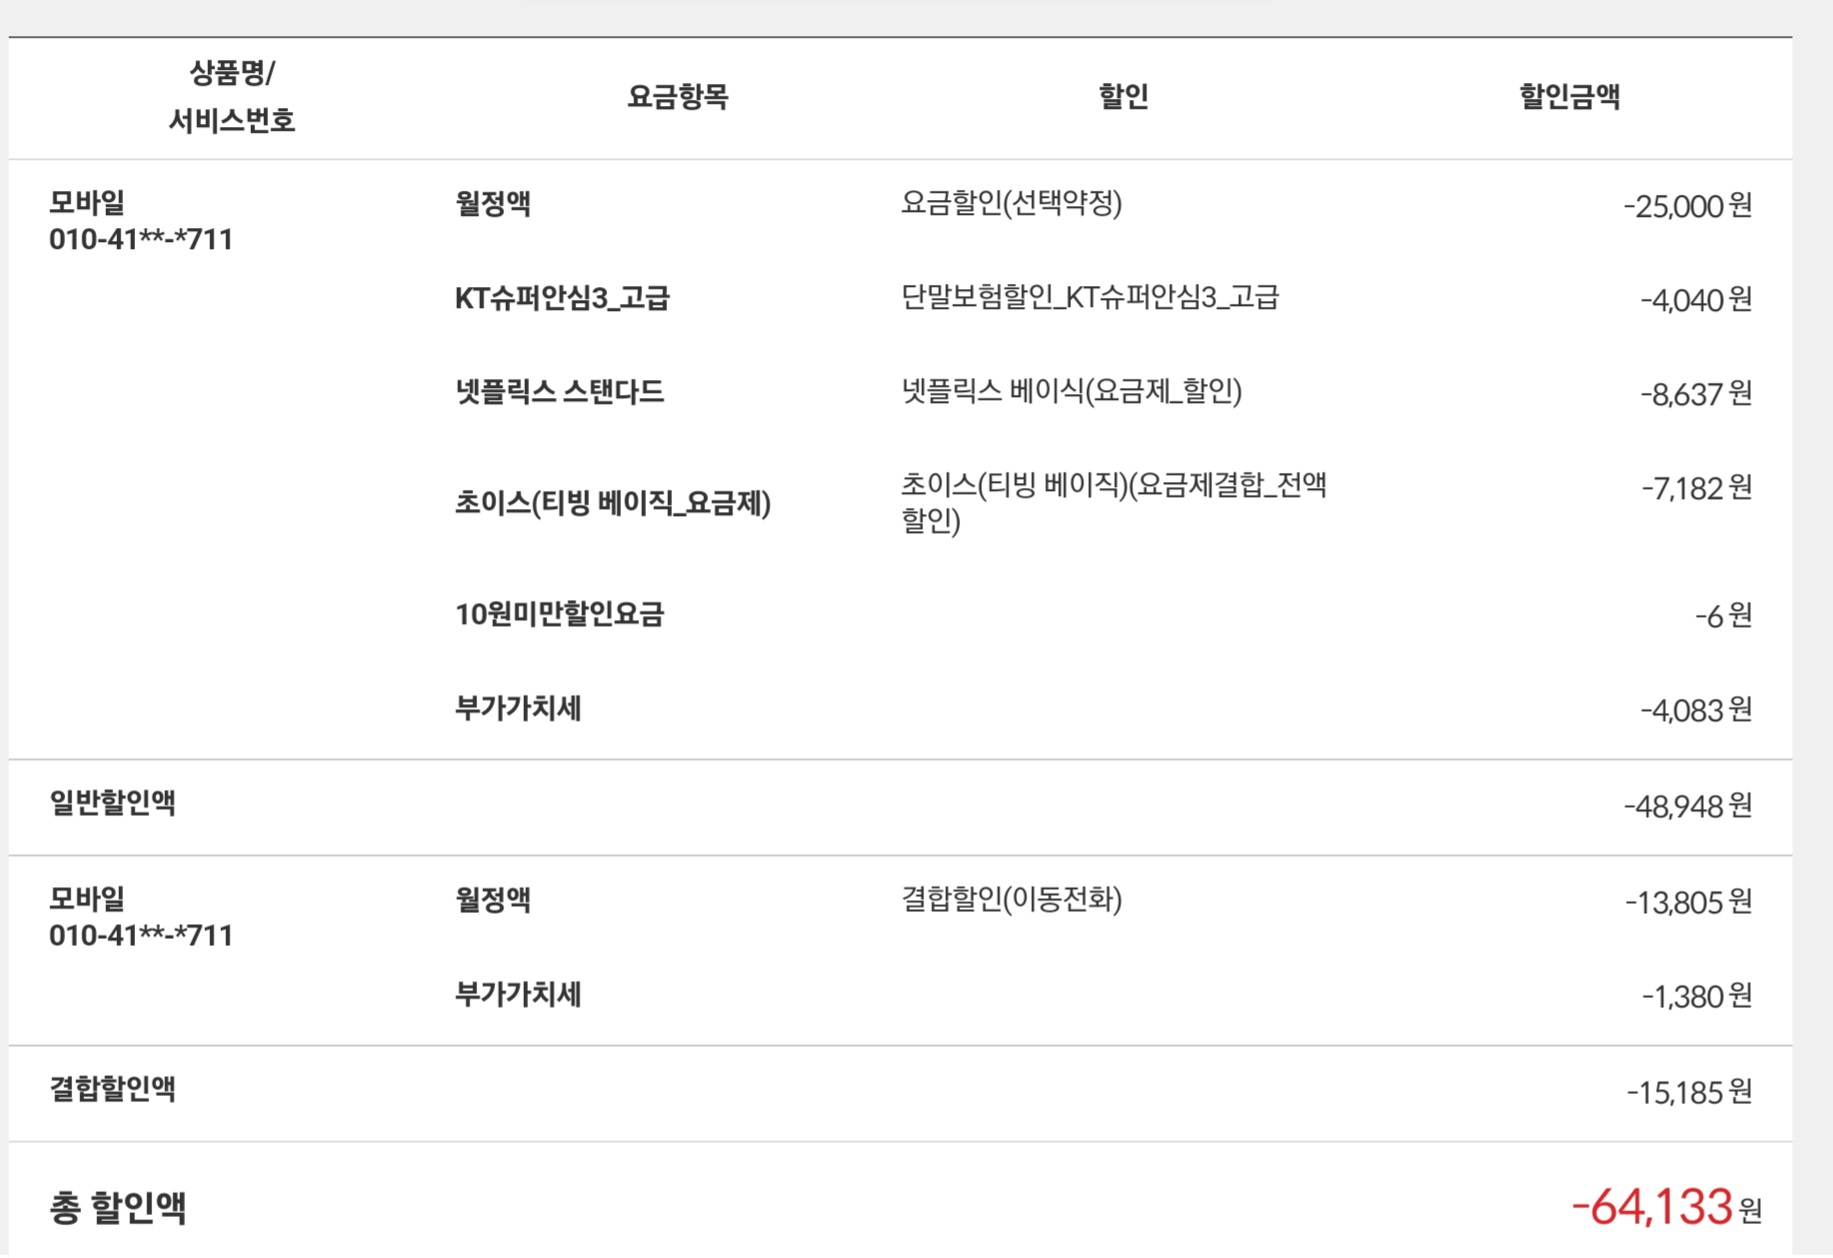Click the 요금항목 column header
The image size is (1833, 1258).
[677, 97]
